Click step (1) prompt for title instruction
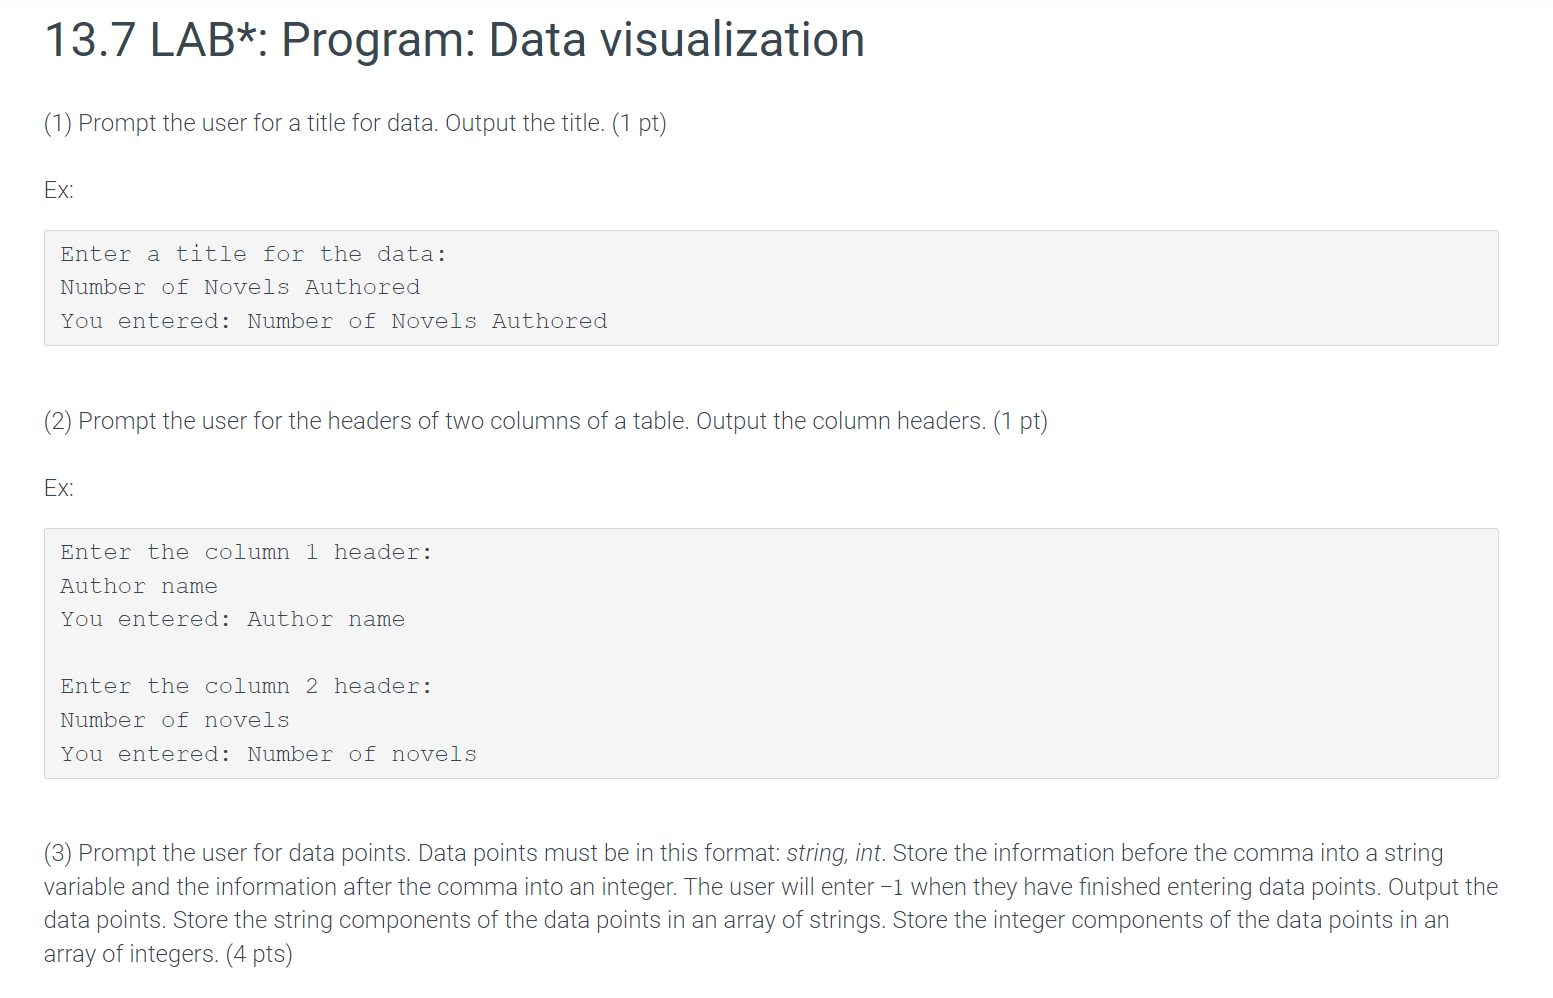Screen dimensions: 1553x998 click(355, 123)
